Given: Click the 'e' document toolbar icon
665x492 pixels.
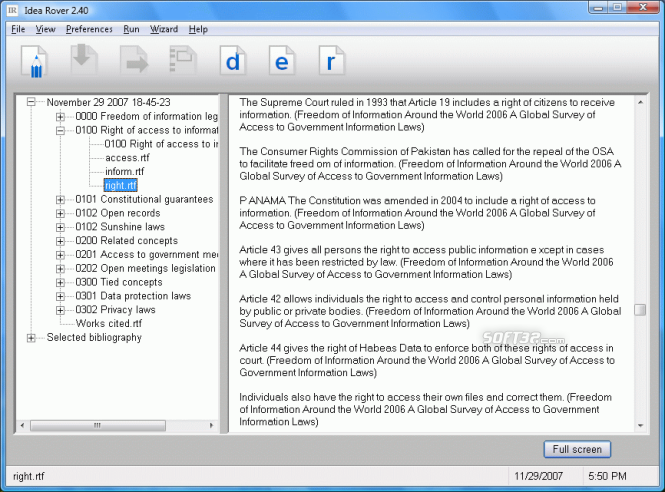Looking at the screenshot, I should (x=282, y=61).
